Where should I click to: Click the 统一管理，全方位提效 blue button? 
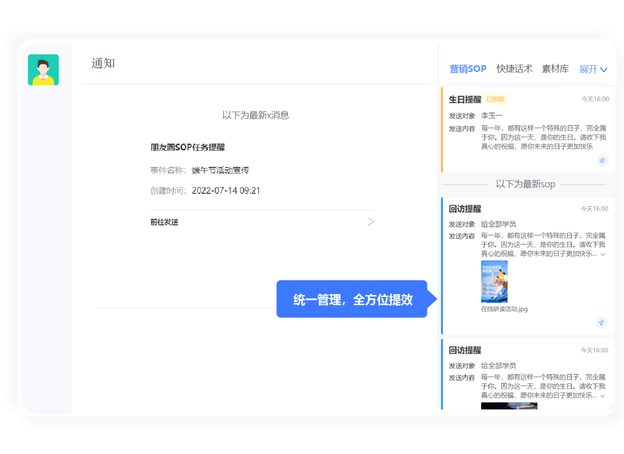click(x=352, y=299)
